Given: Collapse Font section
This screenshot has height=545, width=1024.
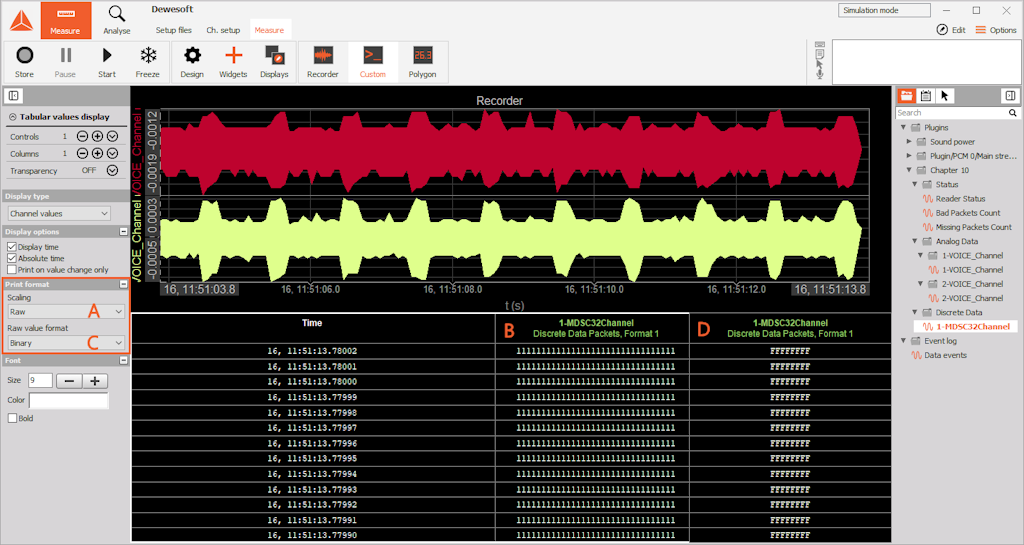Looking at the screenshot, I should click(x=123, y=360).
